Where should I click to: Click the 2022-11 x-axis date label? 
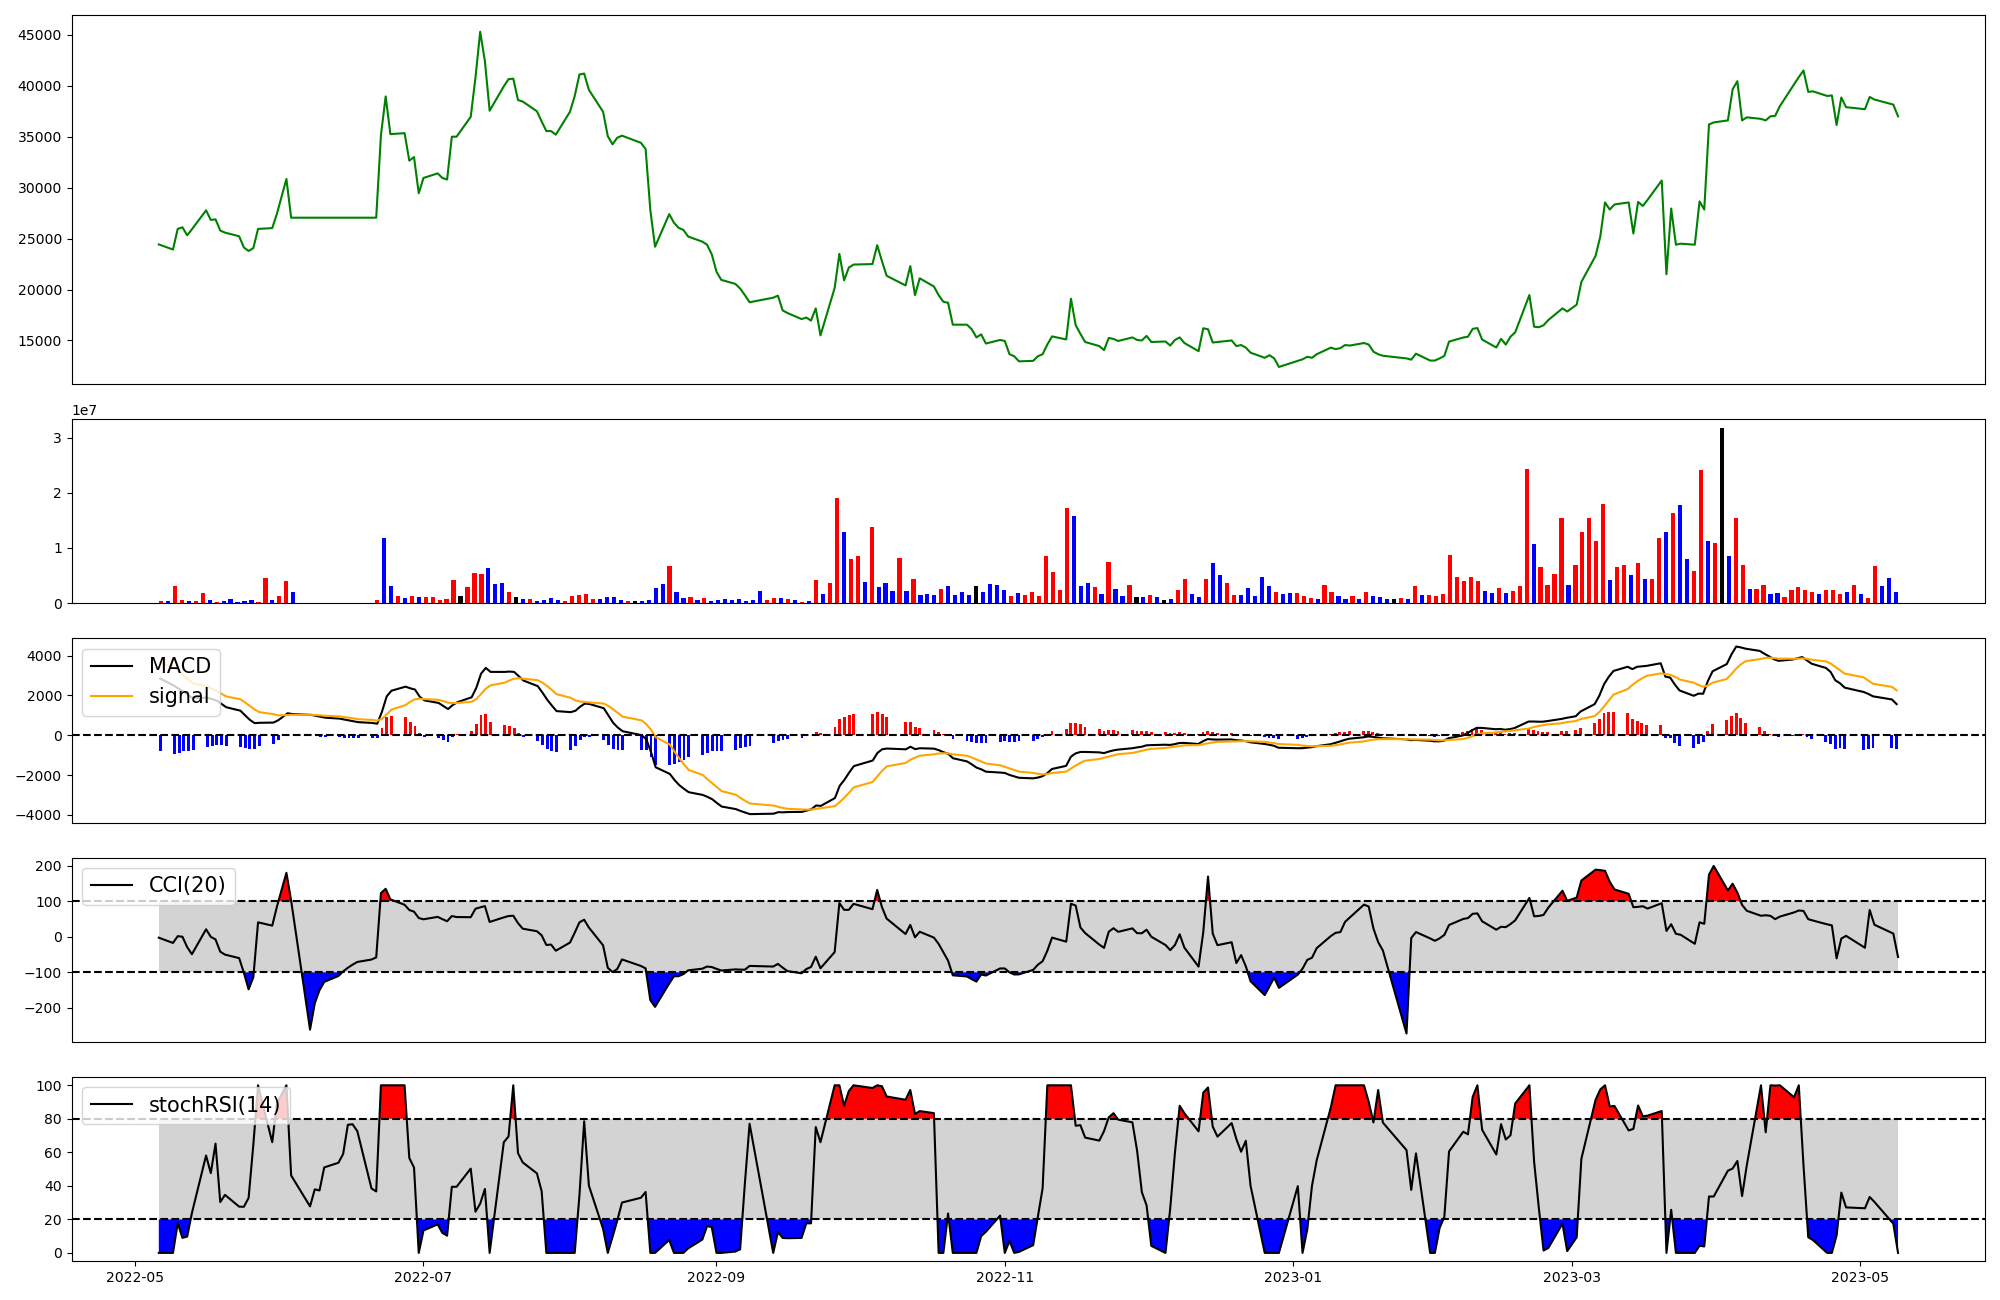(1005, 1277)
